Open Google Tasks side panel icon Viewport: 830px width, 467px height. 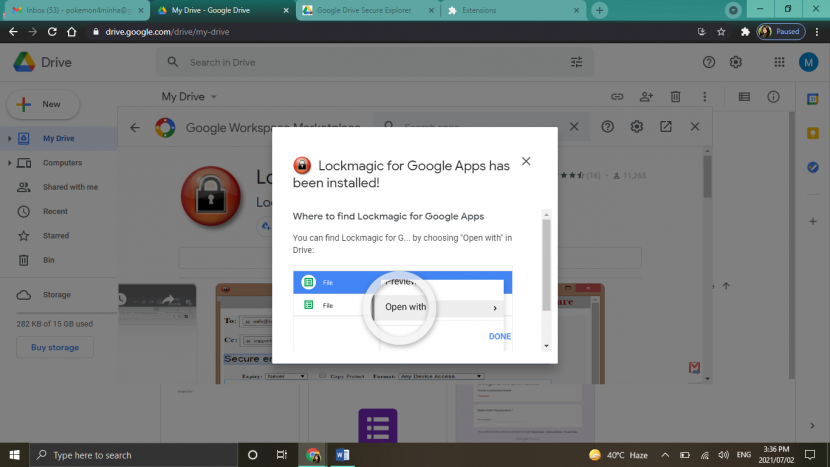[813, 167]
